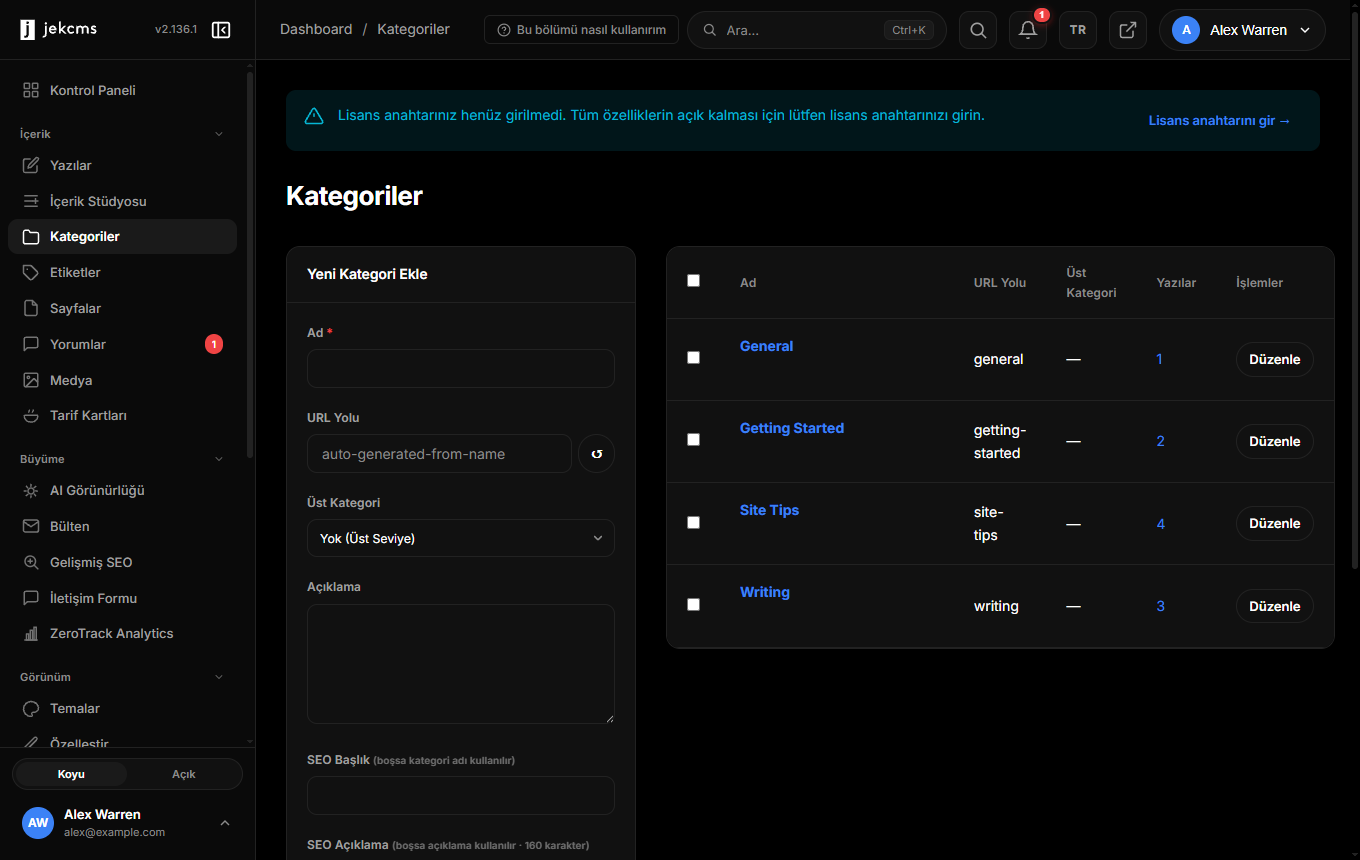Image resolution: width=1360 pixels, height=860 pixels.
Task: Collapse the Görünüm sidebar section
Action: point(220,677)
